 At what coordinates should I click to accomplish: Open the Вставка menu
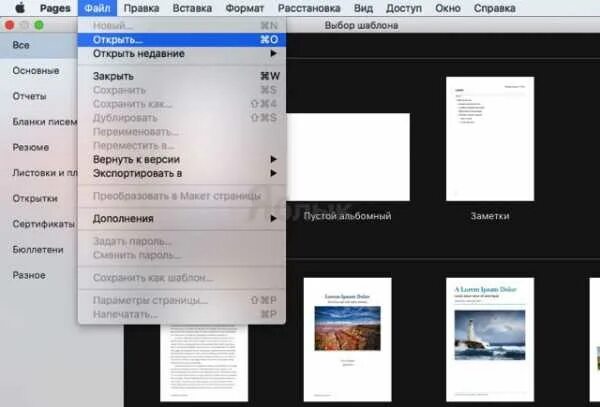tap(192, 8)
